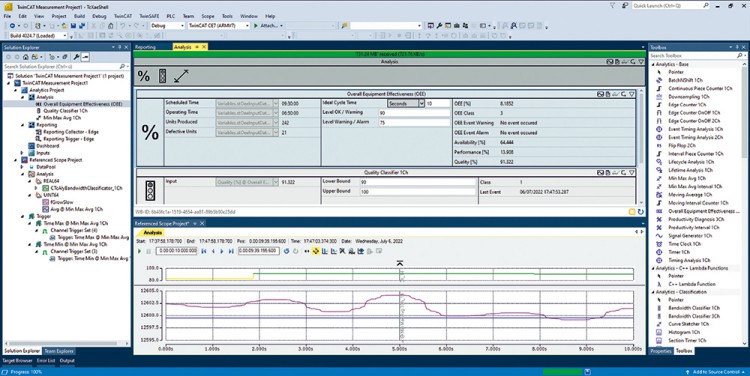Screen dimensions: 750x376
Task: Click the Lower Bound input field
Action: click(418, 182)
